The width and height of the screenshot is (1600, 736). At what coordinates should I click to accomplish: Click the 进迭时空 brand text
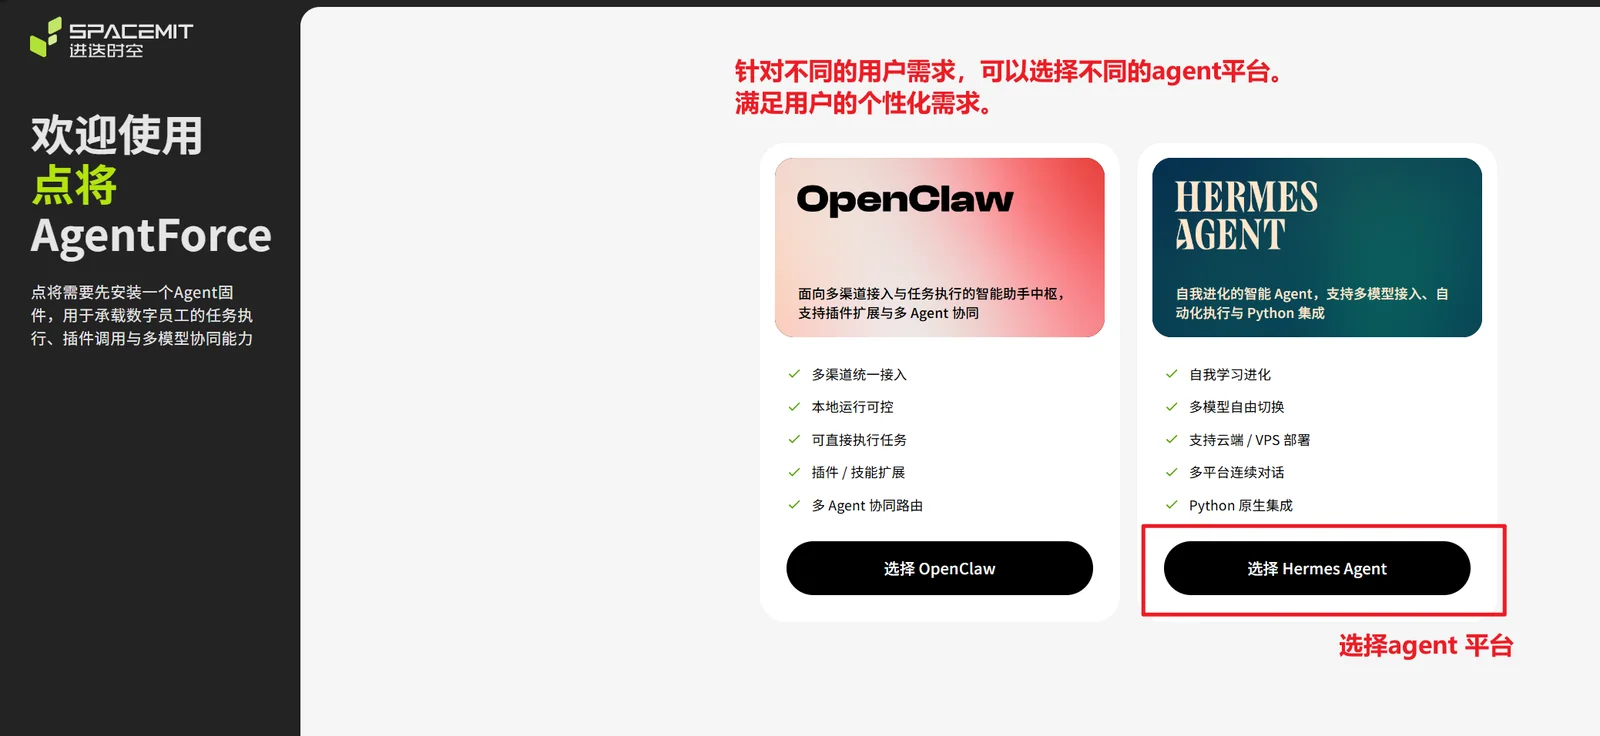click(x=106, y=50)
